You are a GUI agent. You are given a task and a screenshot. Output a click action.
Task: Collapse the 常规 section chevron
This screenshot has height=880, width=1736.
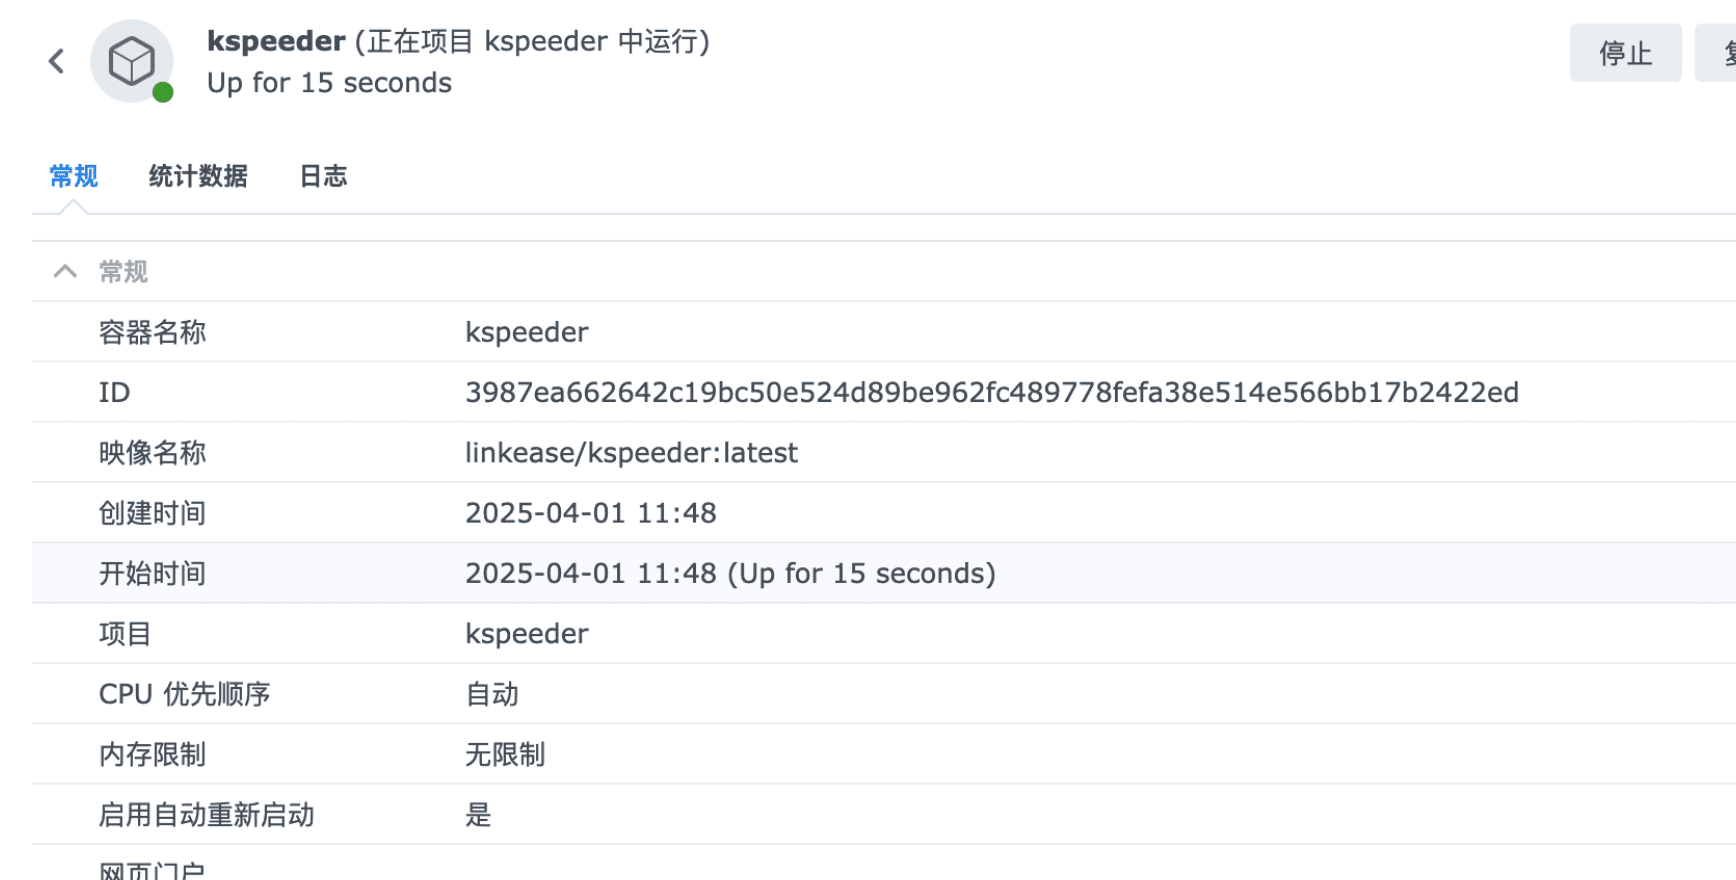point(65,271)
